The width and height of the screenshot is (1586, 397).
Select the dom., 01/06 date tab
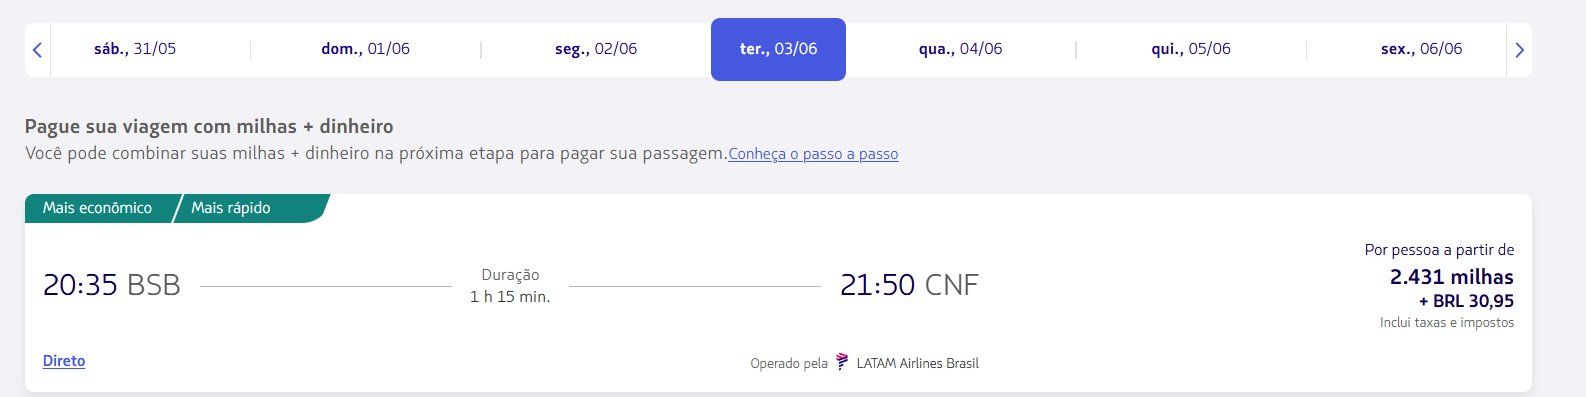(x=365, y=49)
